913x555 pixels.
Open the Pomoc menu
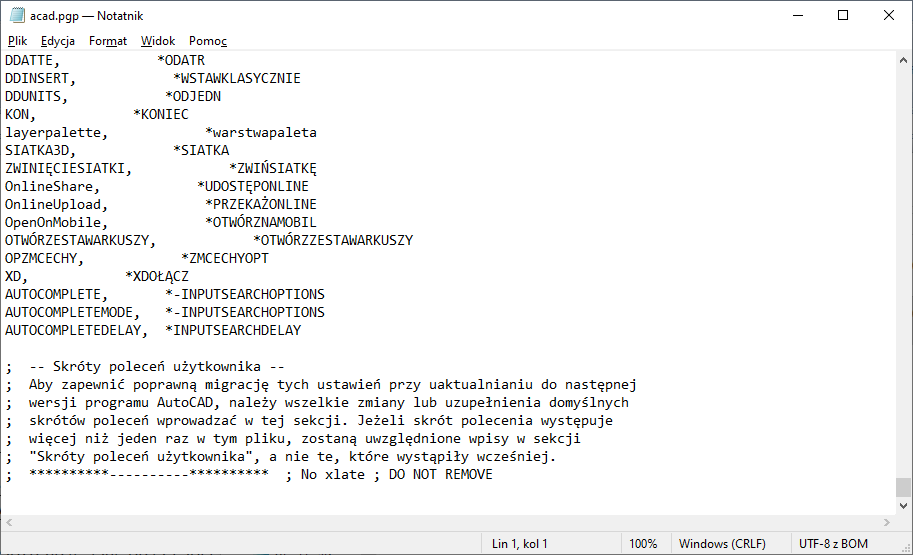coord(208,41)
